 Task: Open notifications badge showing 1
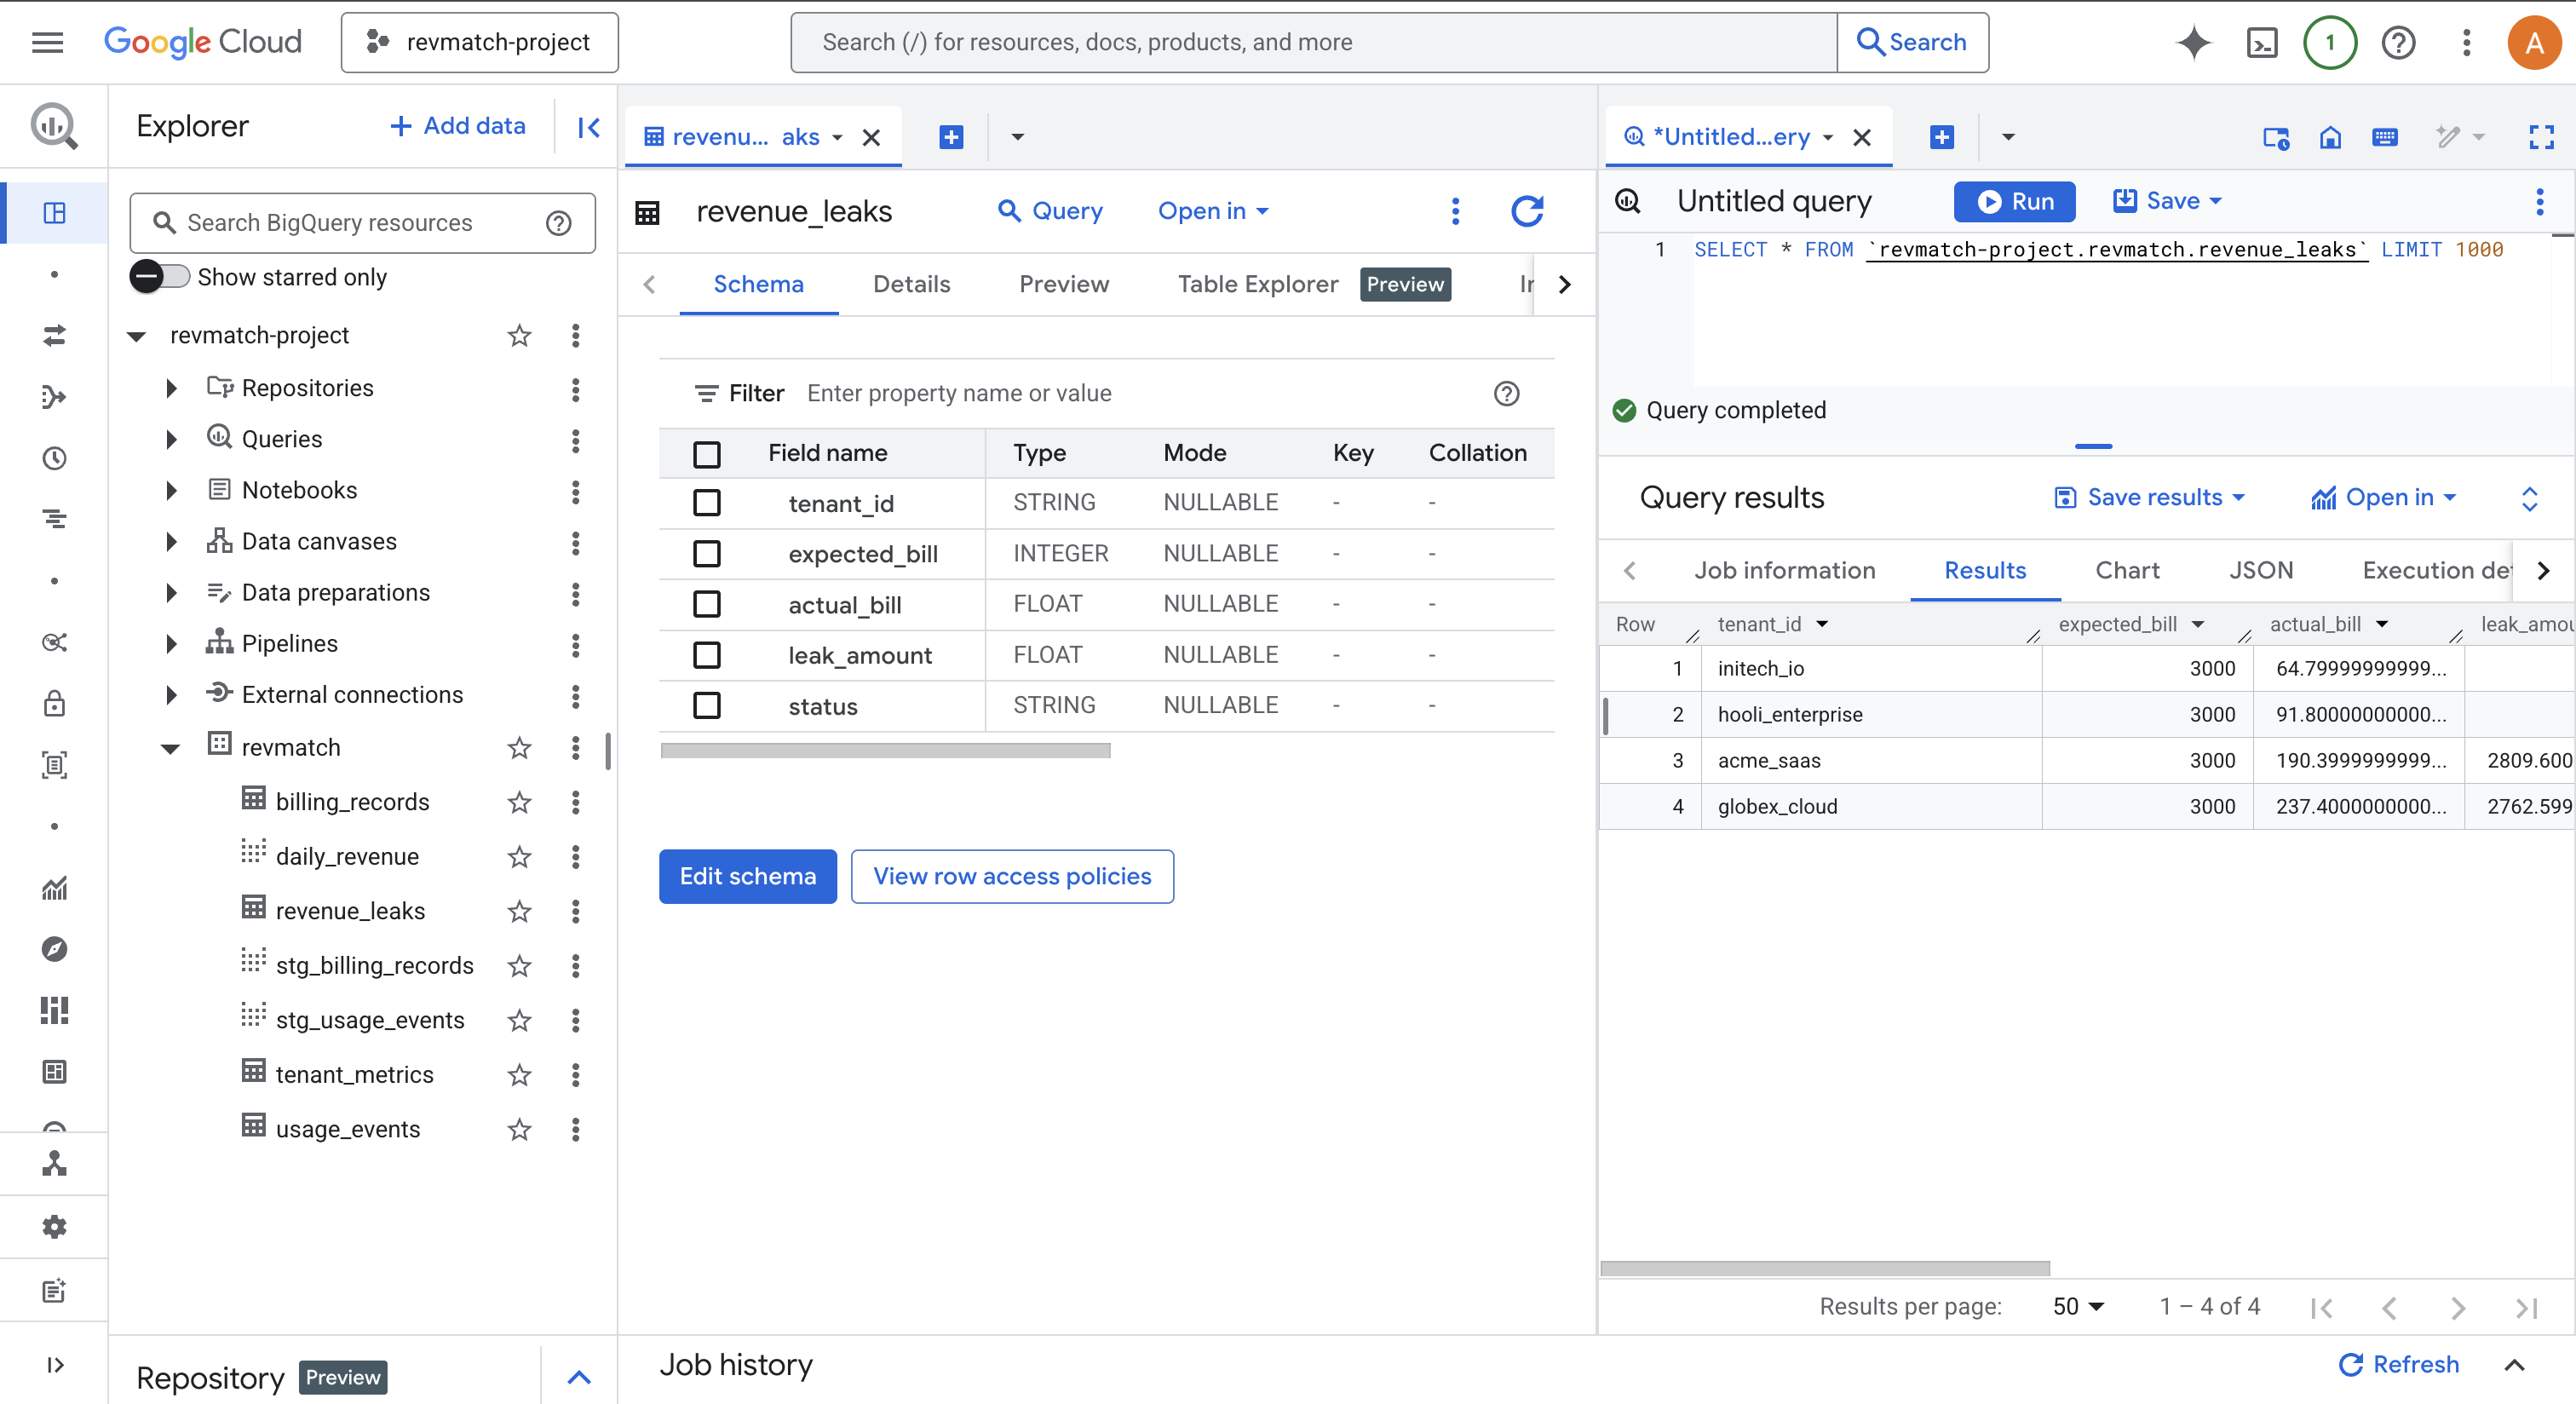[2330, 42]
